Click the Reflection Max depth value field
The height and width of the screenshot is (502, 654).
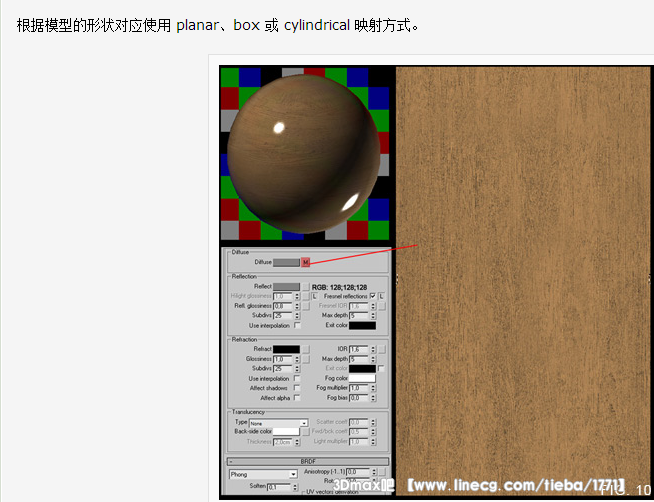click(x=359, y=316)
